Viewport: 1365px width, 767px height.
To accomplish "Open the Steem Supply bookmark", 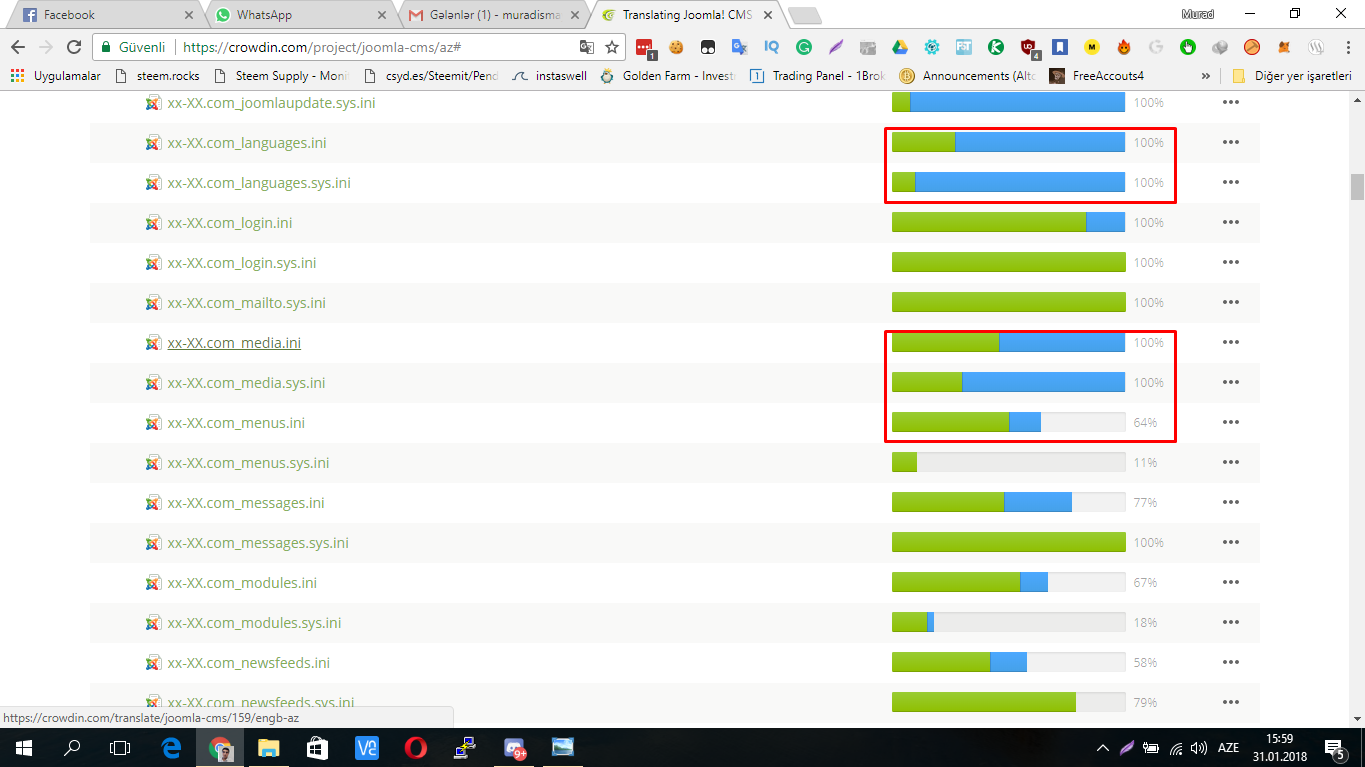I will tap(281, 76).
